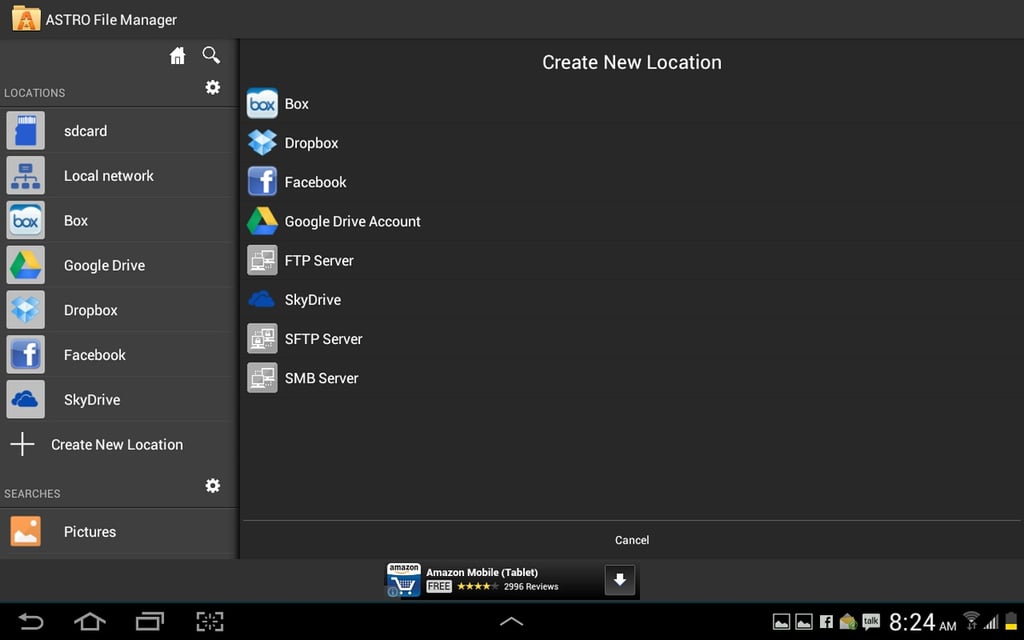
Task: Tap Amazon shopping cart ad thumbnail
Action: pos(403,579)
